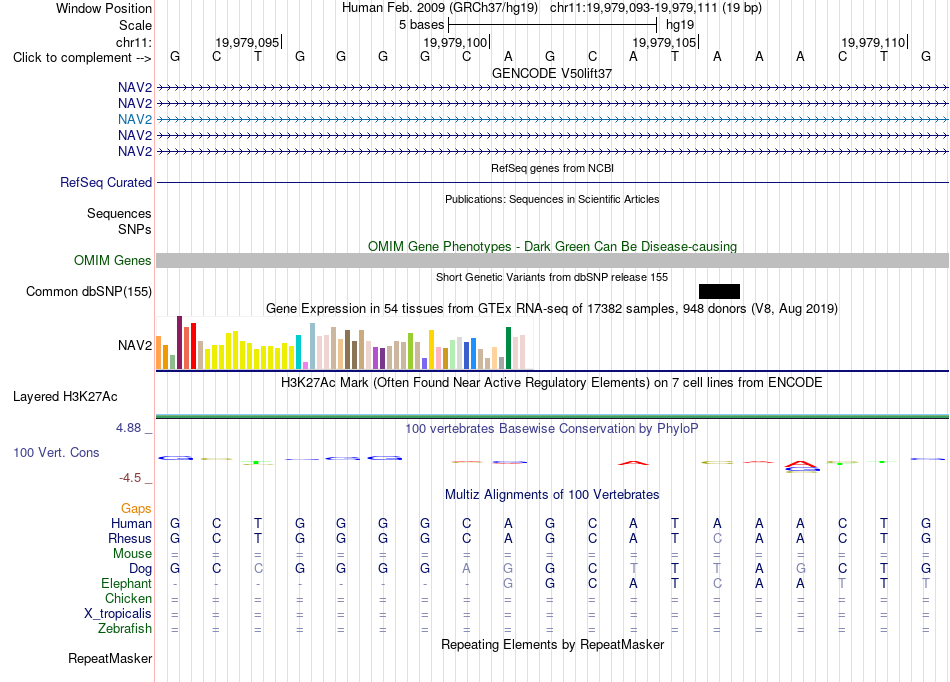Select the 'SNPs' publications sub-track label
This screenshot has width=950, height=682.
coord(135,230)
